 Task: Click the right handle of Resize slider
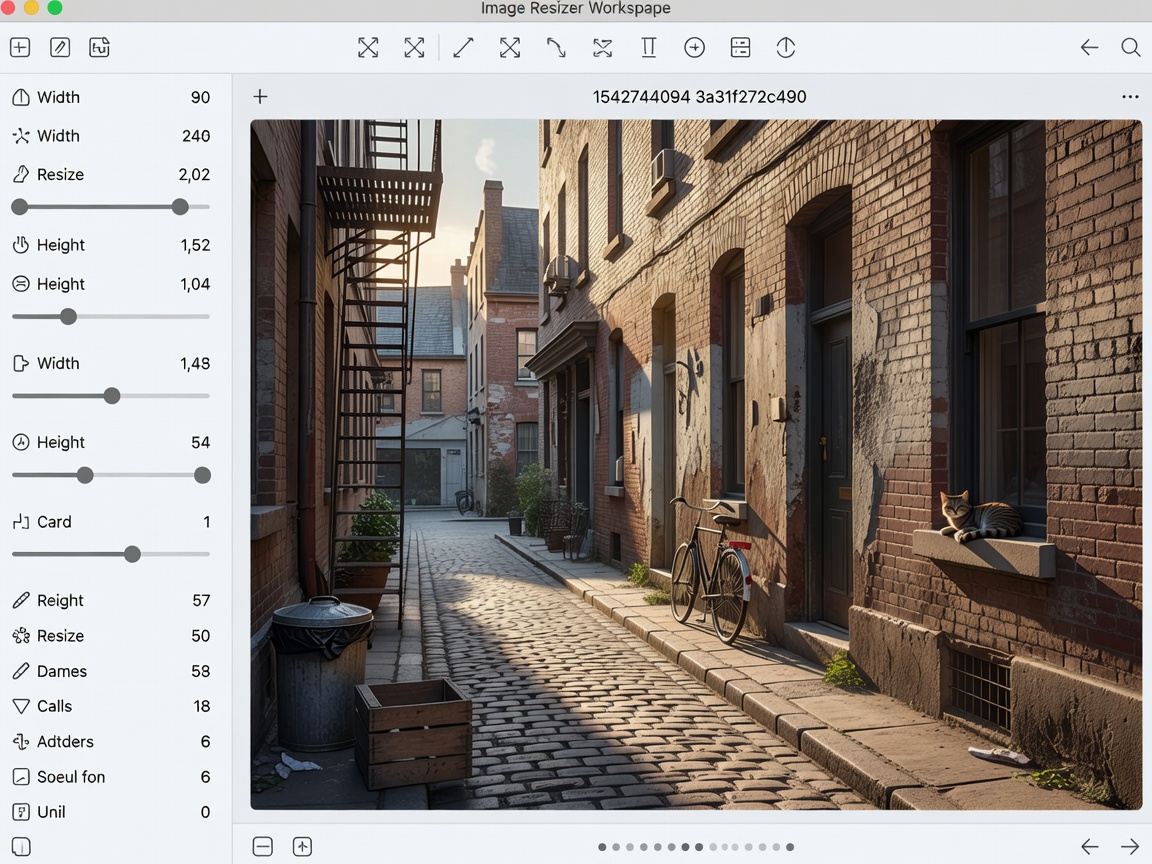click(x=180, y=207)
